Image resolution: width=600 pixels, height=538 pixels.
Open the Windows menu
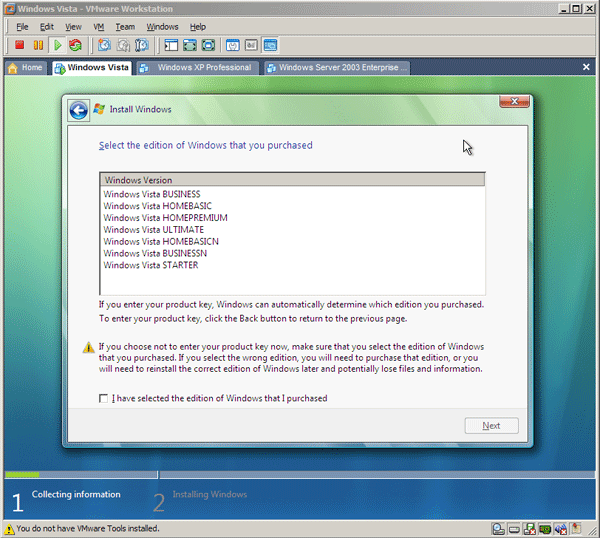(x=162, y=27)
